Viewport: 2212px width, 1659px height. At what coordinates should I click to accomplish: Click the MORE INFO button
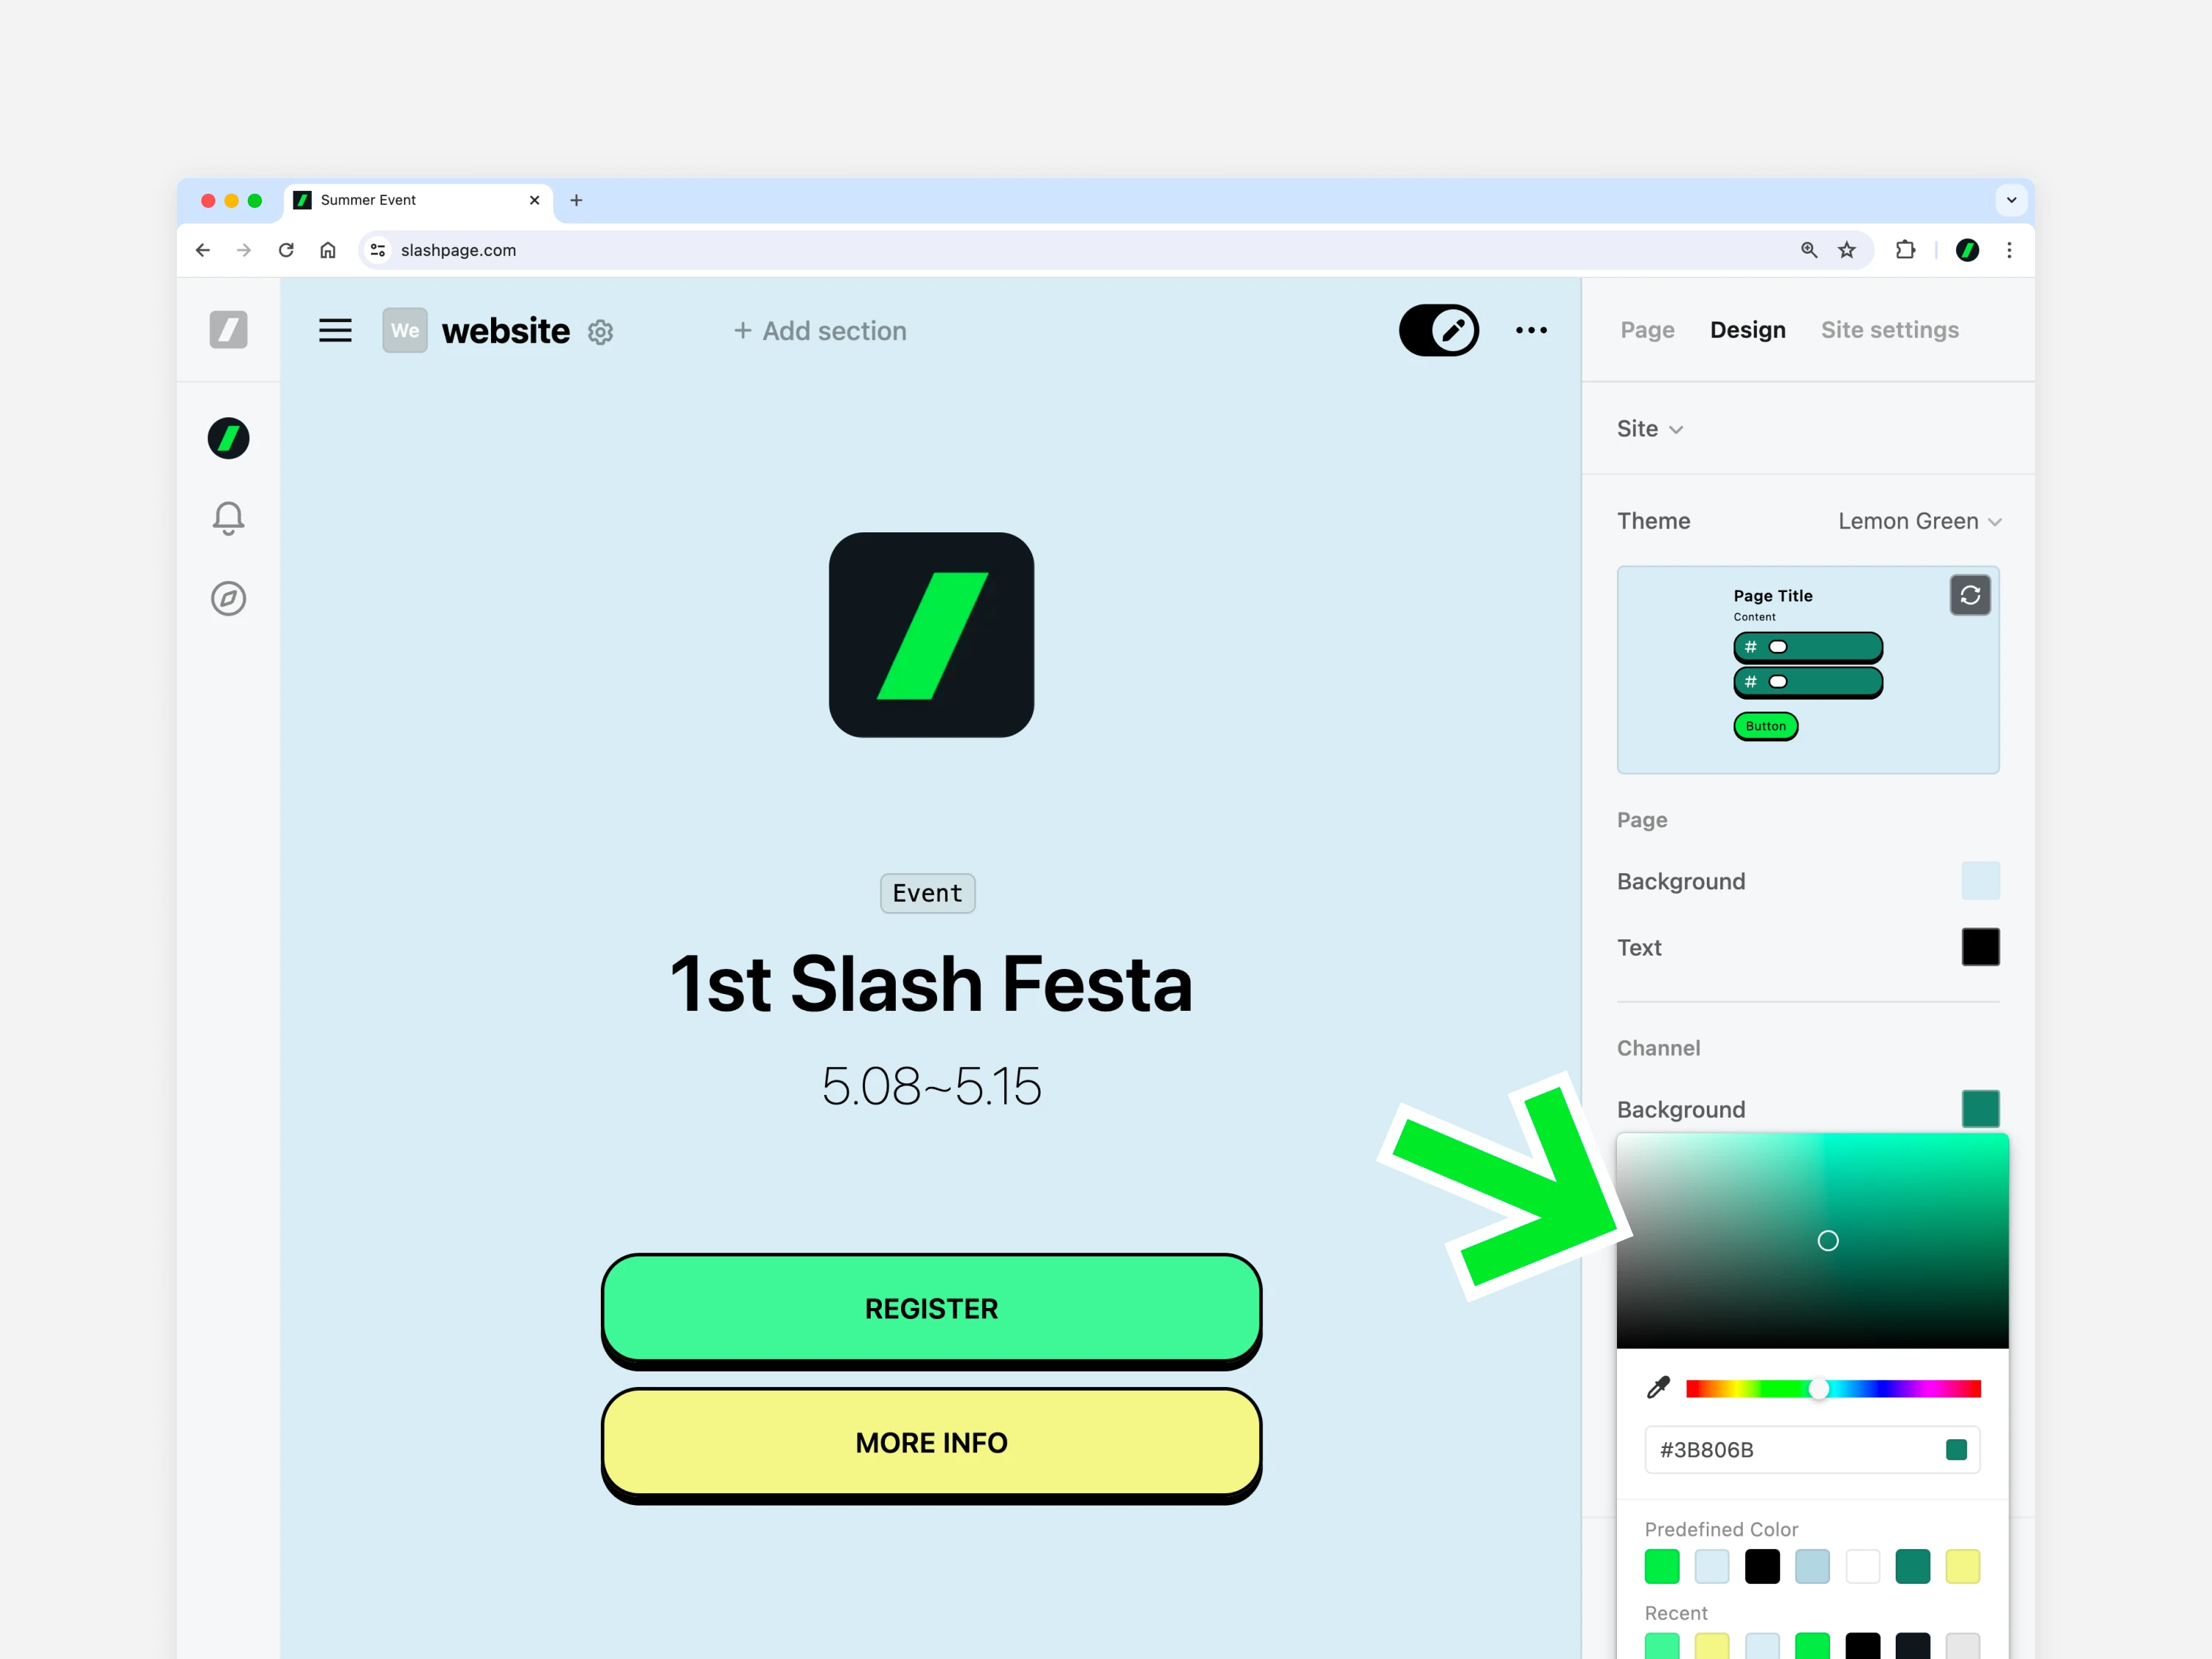931,1442
